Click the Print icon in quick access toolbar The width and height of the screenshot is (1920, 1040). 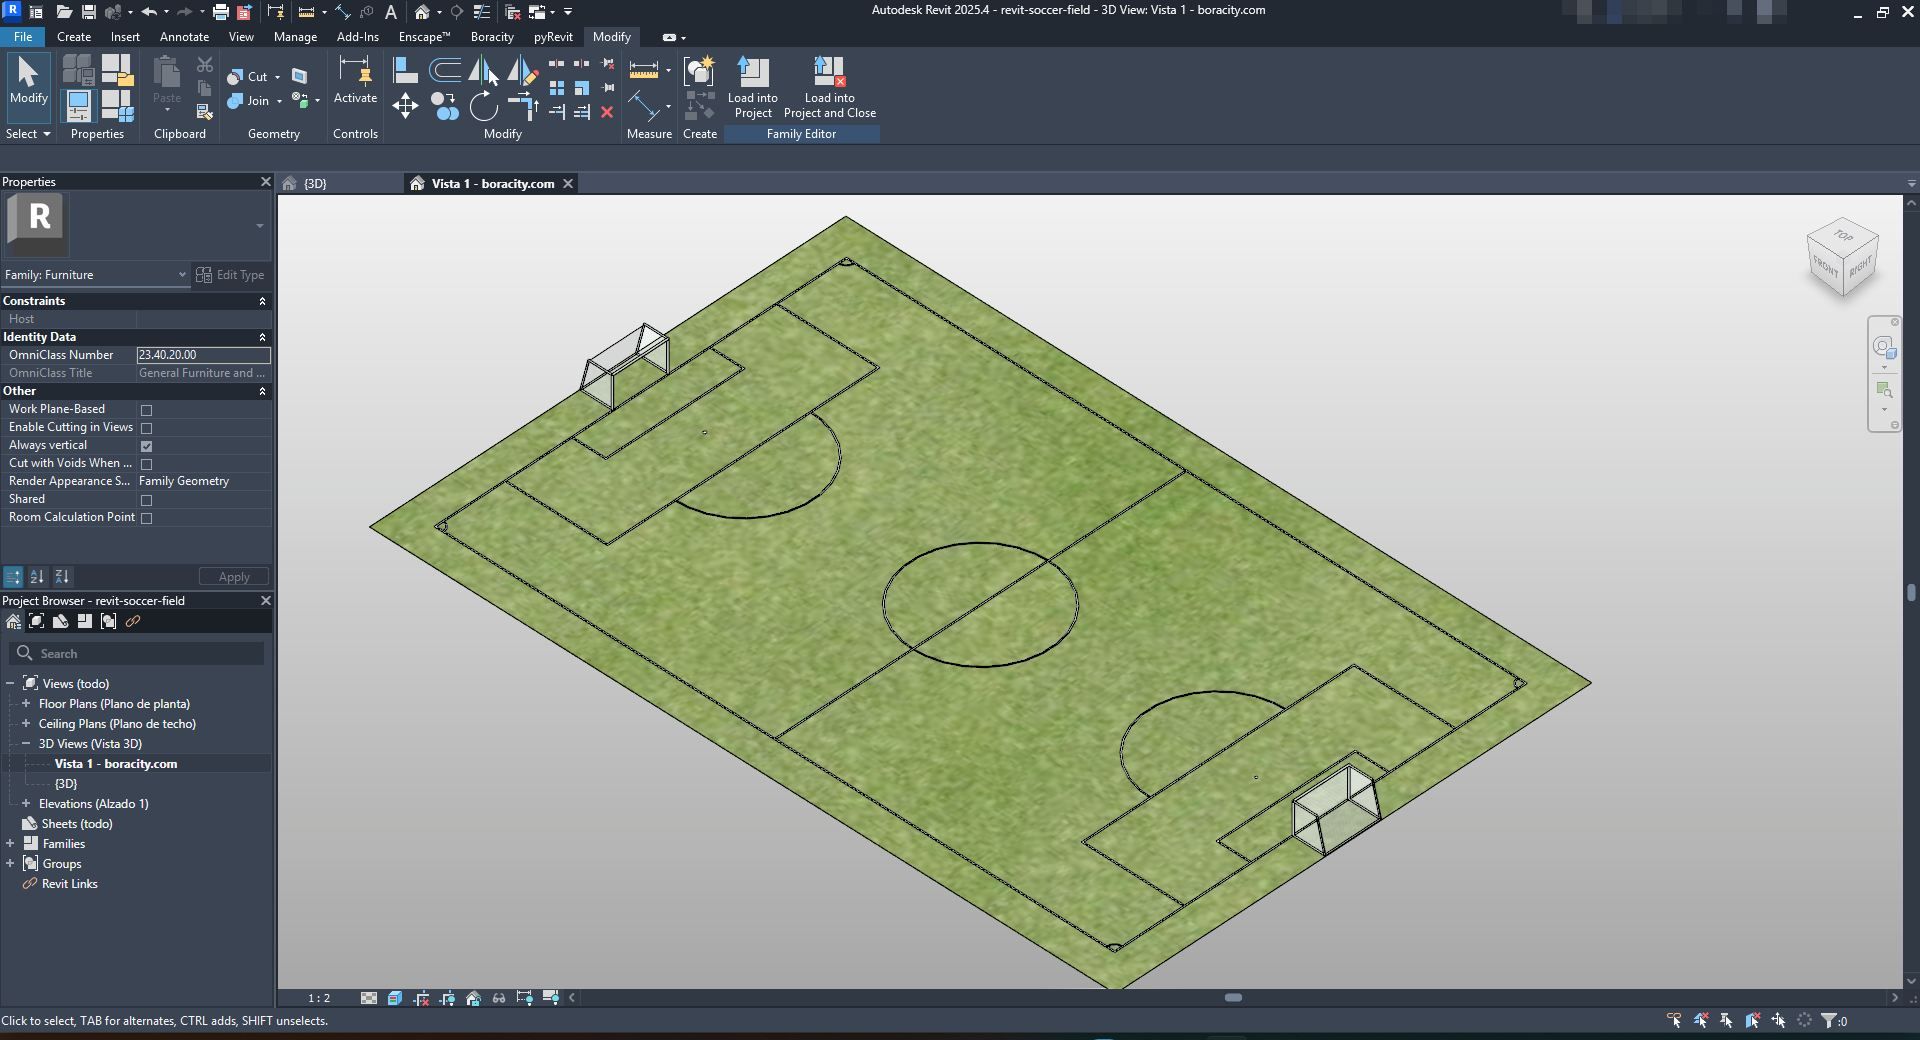tap(221, 12)
